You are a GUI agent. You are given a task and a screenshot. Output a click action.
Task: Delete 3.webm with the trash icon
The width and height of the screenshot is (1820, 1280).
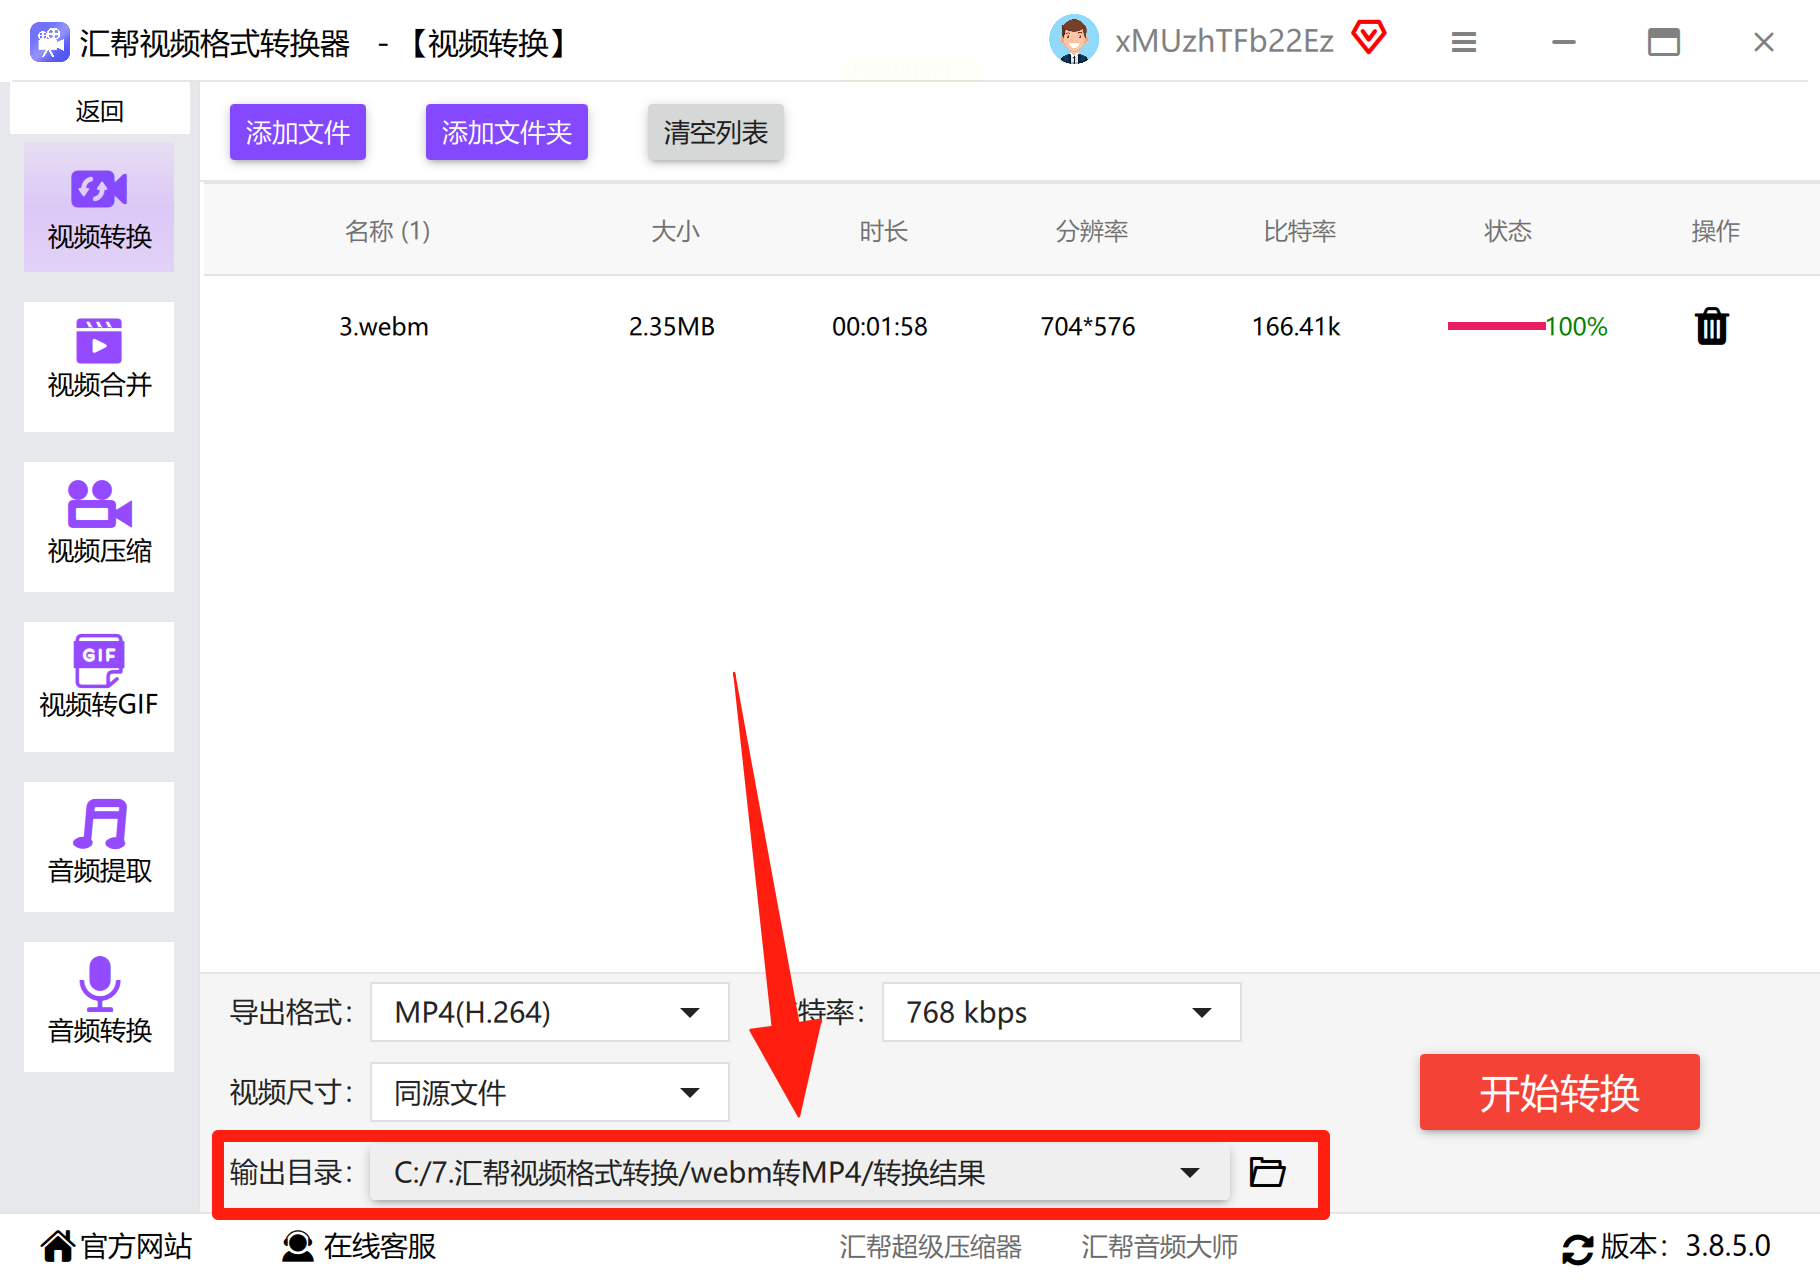[x=1712, y=327]
